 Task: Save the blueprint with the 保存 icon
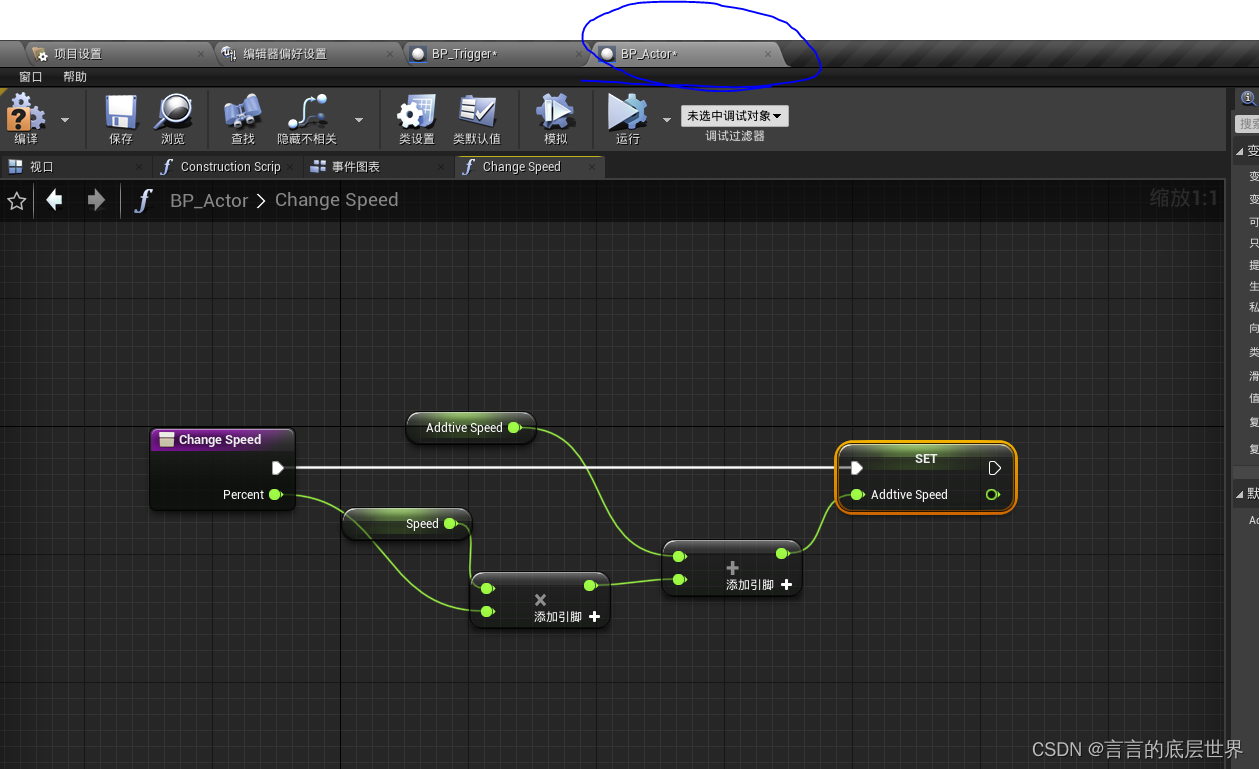point(119,118)
